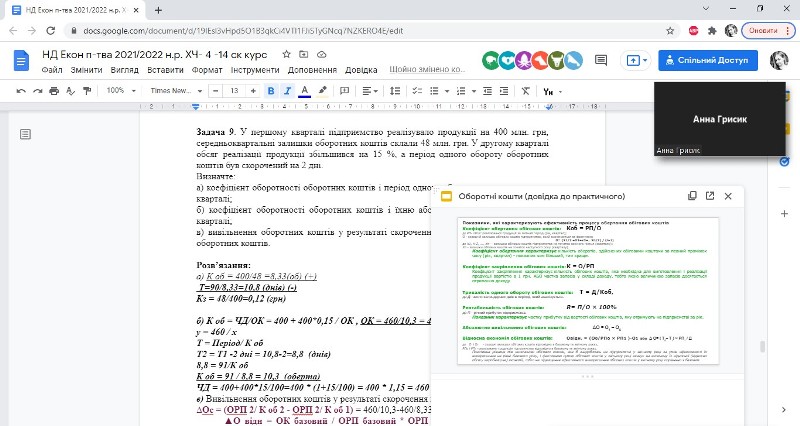Search tabs with the chevron in the title bar
The height and width of the screenshot is (426, 800).
[x=706, y=9]
